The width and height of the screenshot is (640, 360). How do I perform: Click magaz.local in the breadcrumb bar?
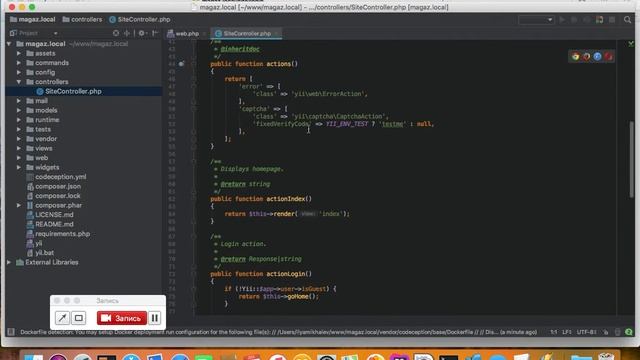[x=33, y=19]
